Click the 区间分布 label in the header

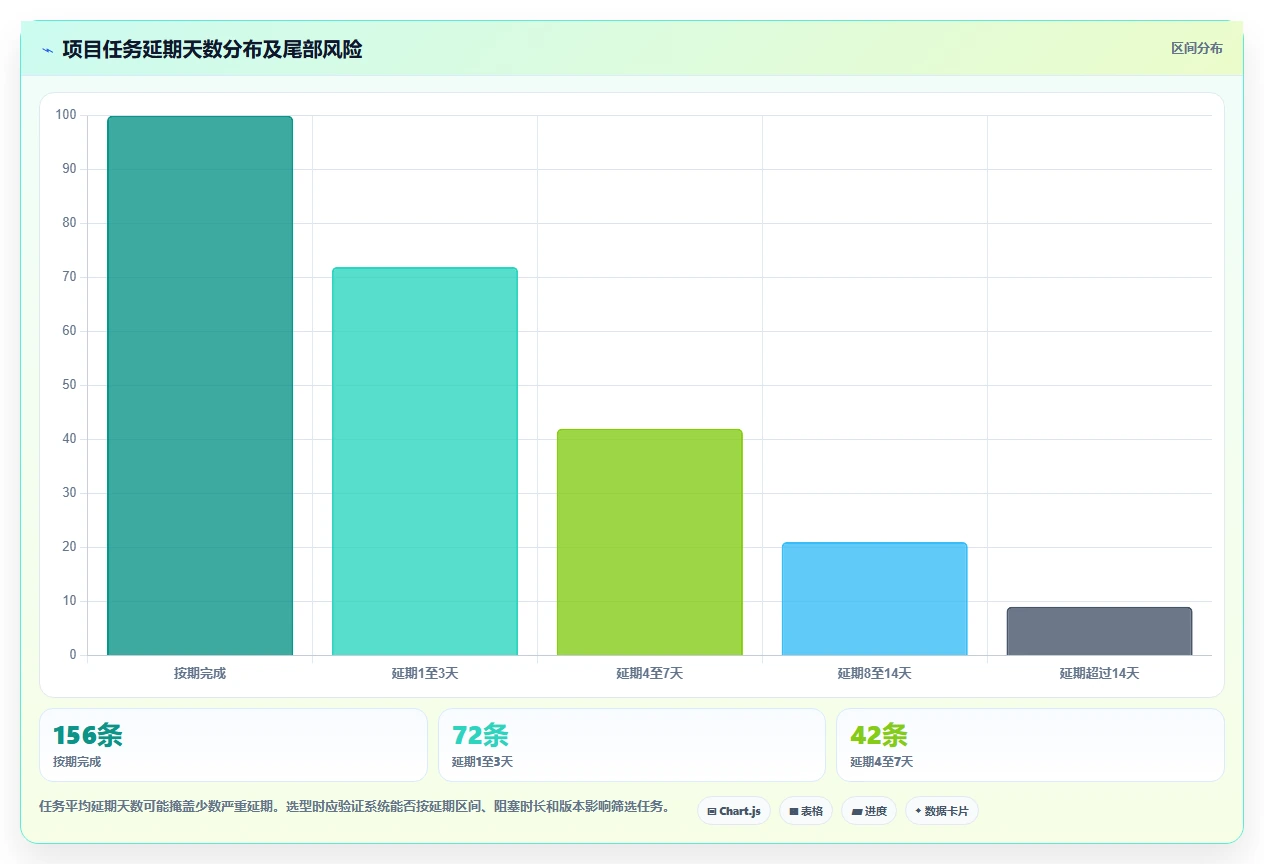[1196, 48]
